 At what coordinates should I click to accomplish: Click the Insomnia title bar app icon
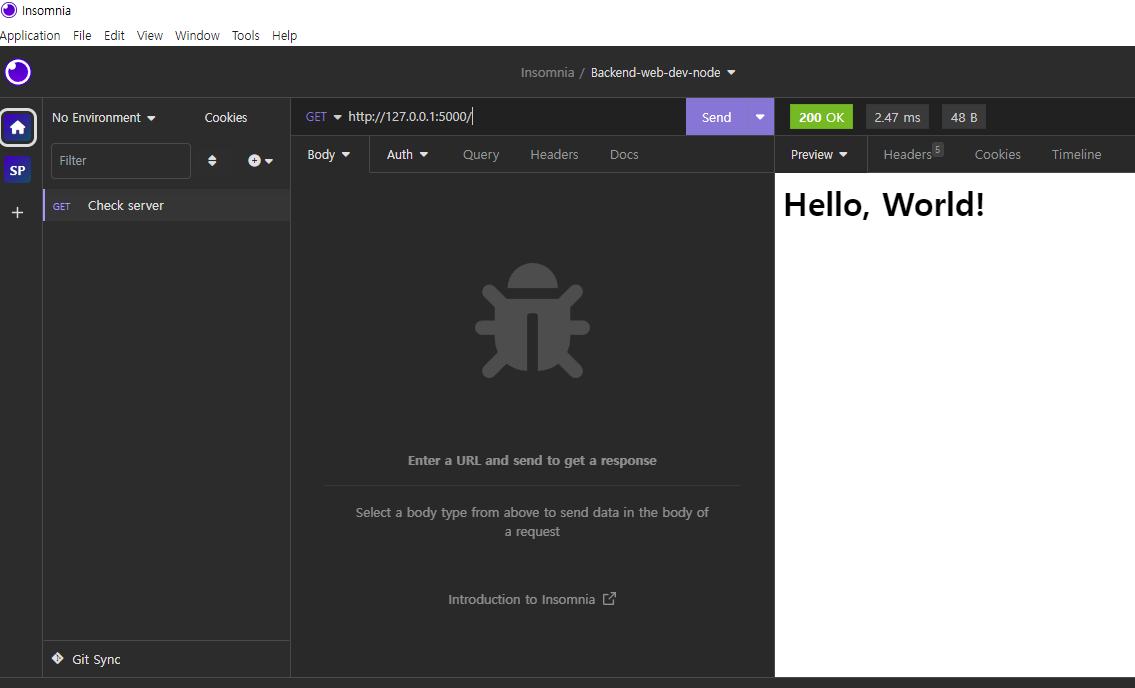tap(9, 10)
